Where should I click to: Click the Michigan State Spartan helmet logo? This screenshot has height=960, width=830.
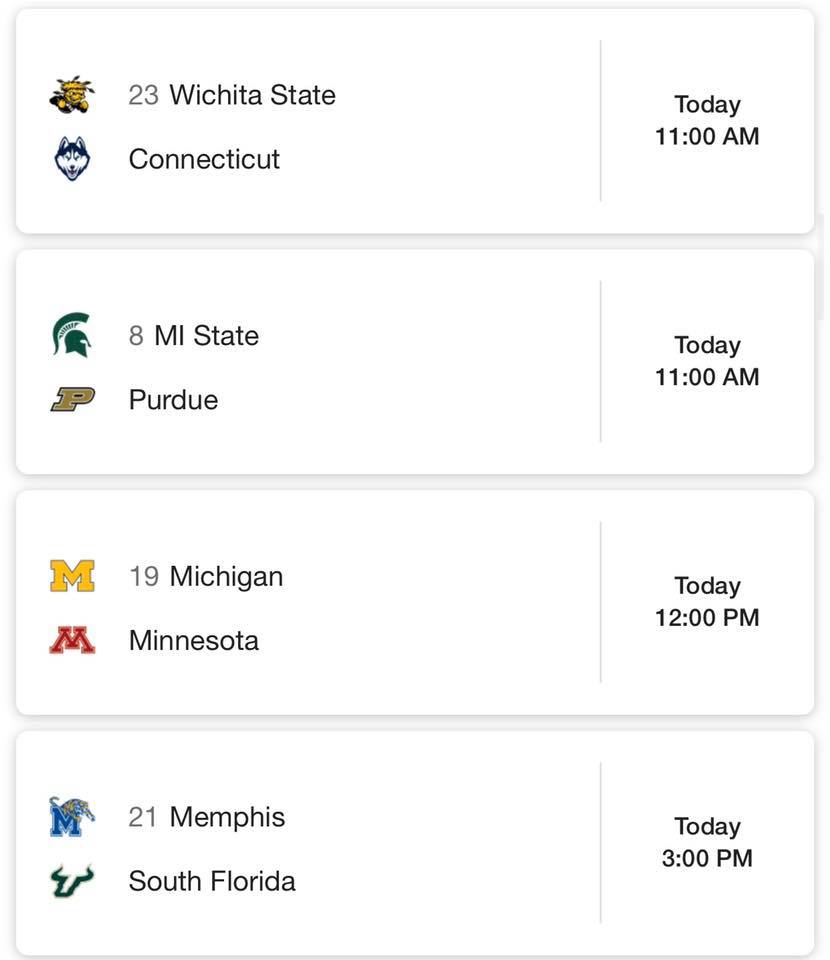tap(72, 335)
